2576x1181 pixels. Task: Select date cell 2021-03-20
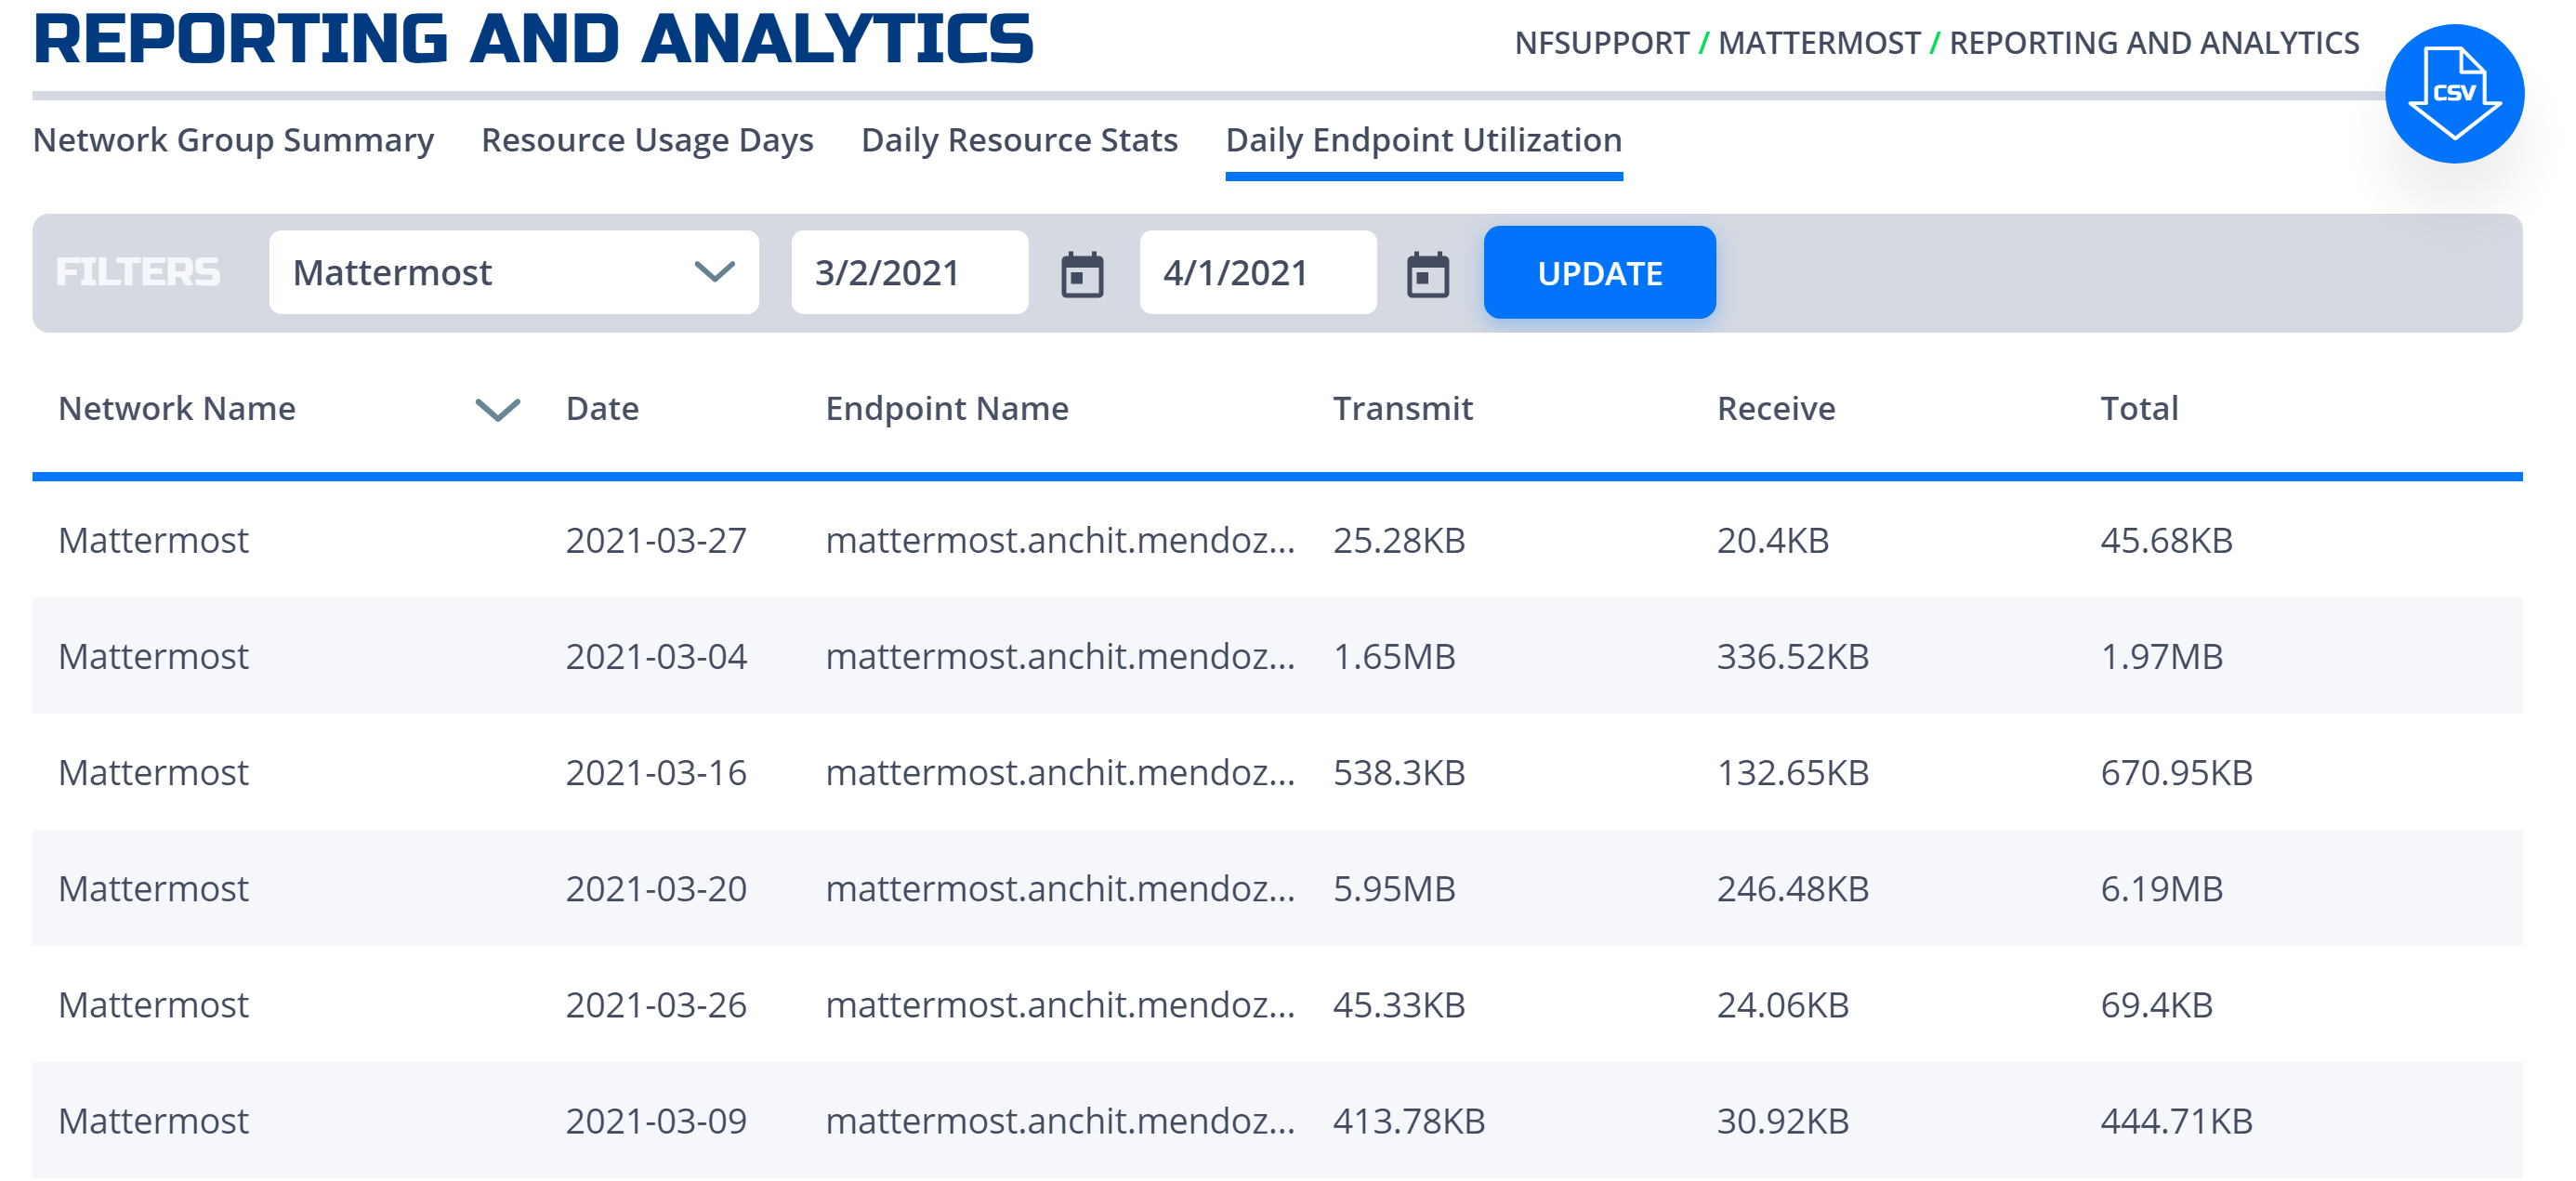click(656, 888)
